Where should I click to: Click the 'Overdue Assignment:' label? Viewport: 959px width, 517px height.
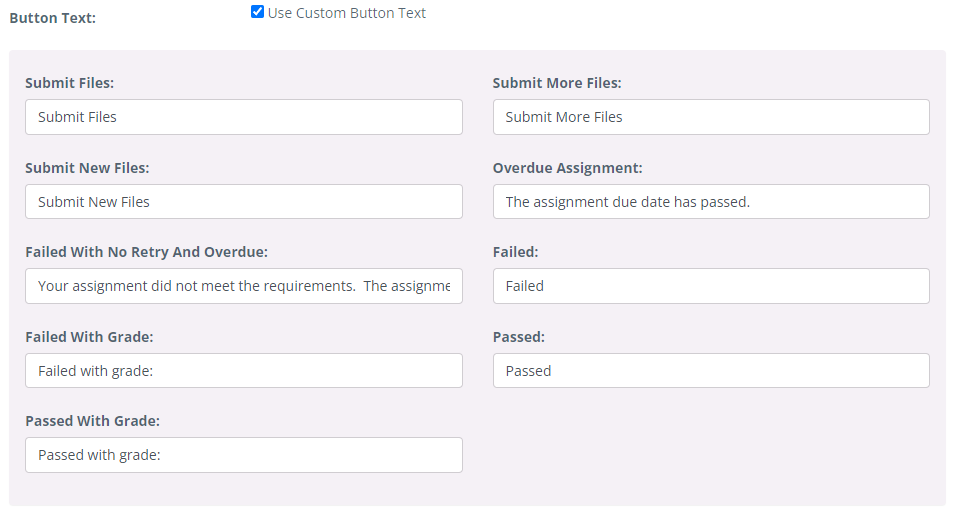pos(568,168)
